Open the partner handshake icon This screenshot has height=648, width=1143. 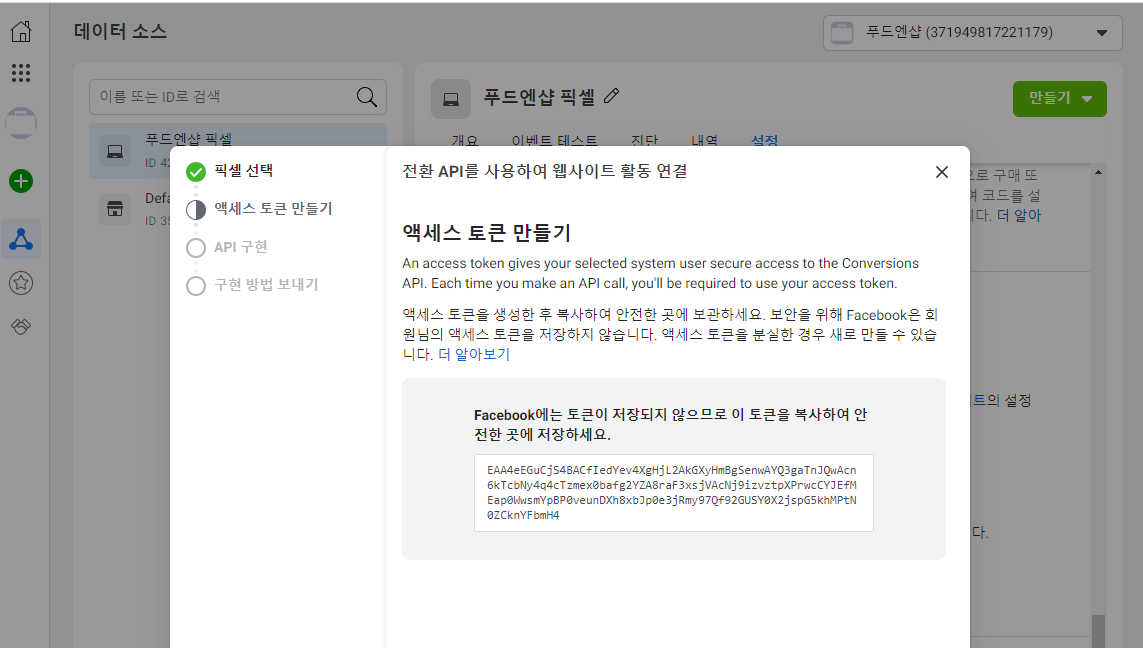point(21,327)
